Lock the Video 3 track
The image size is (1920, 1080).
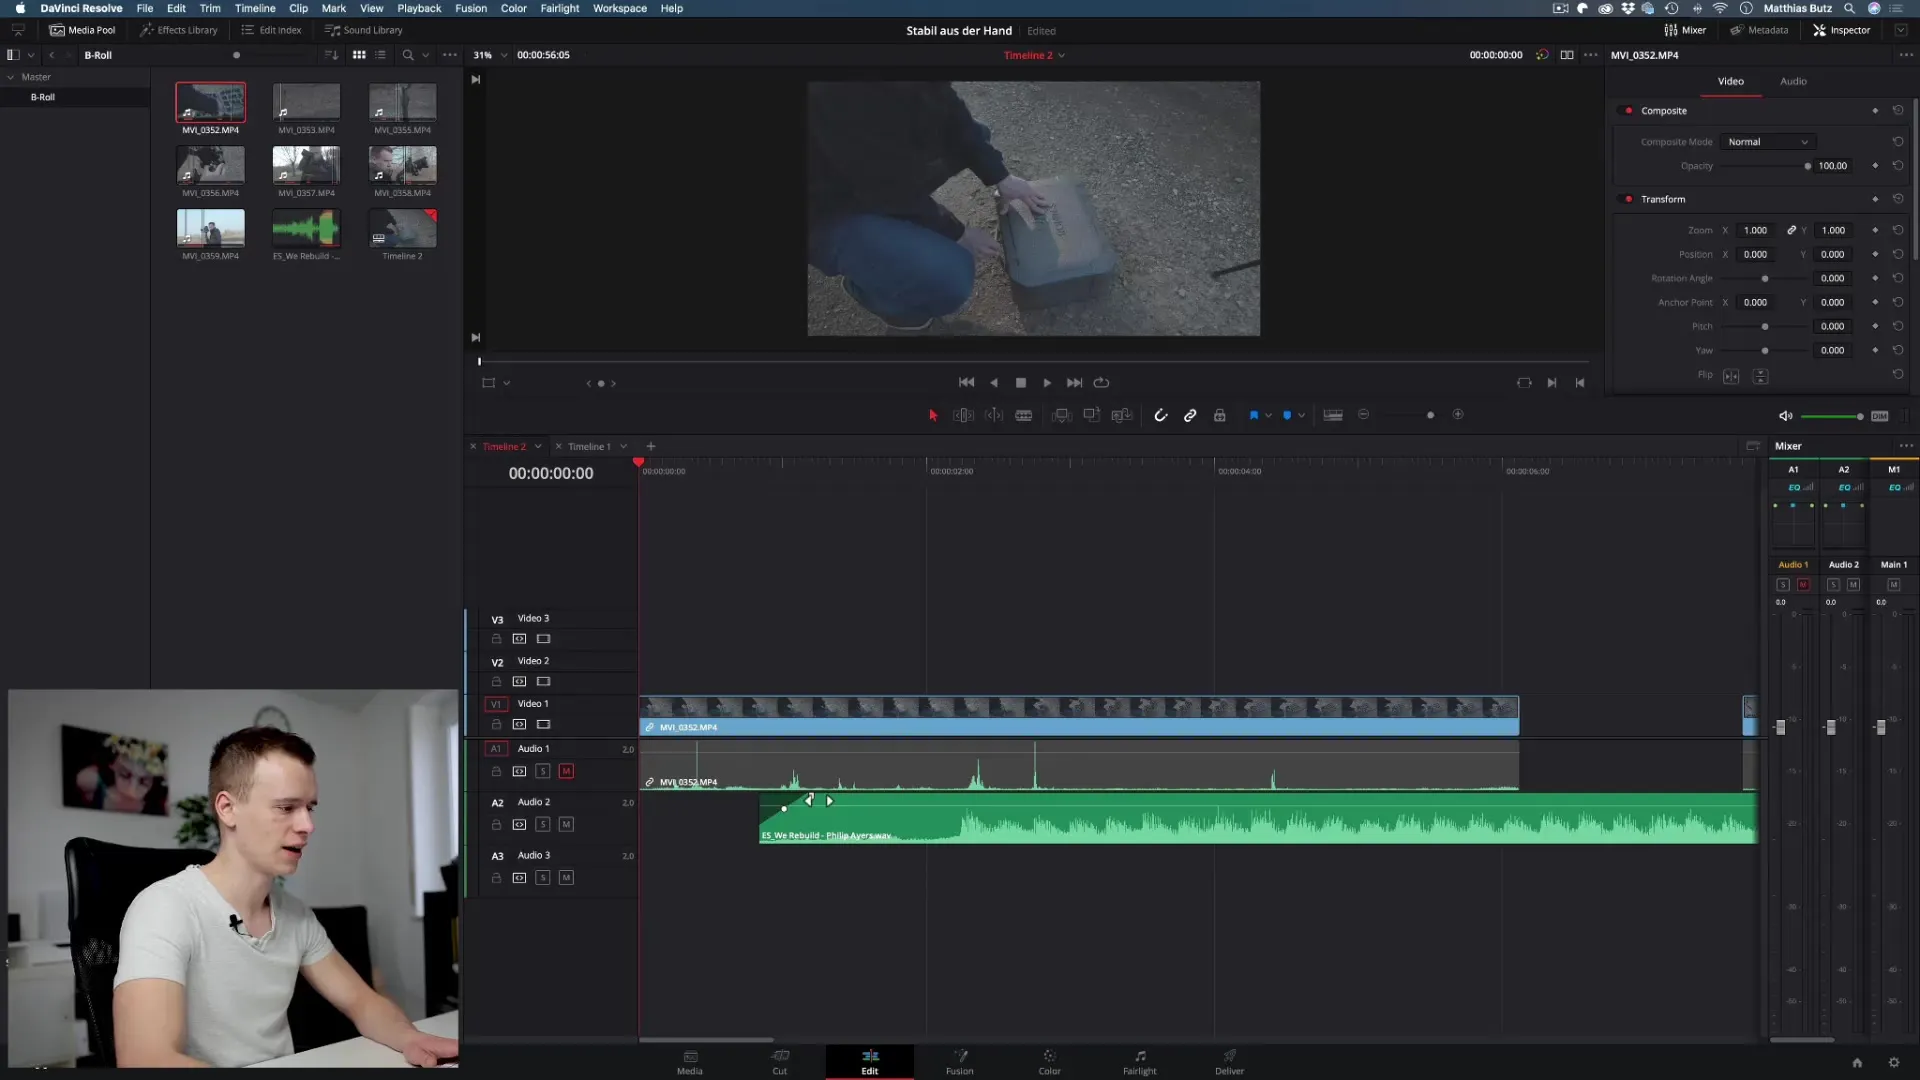496,638
